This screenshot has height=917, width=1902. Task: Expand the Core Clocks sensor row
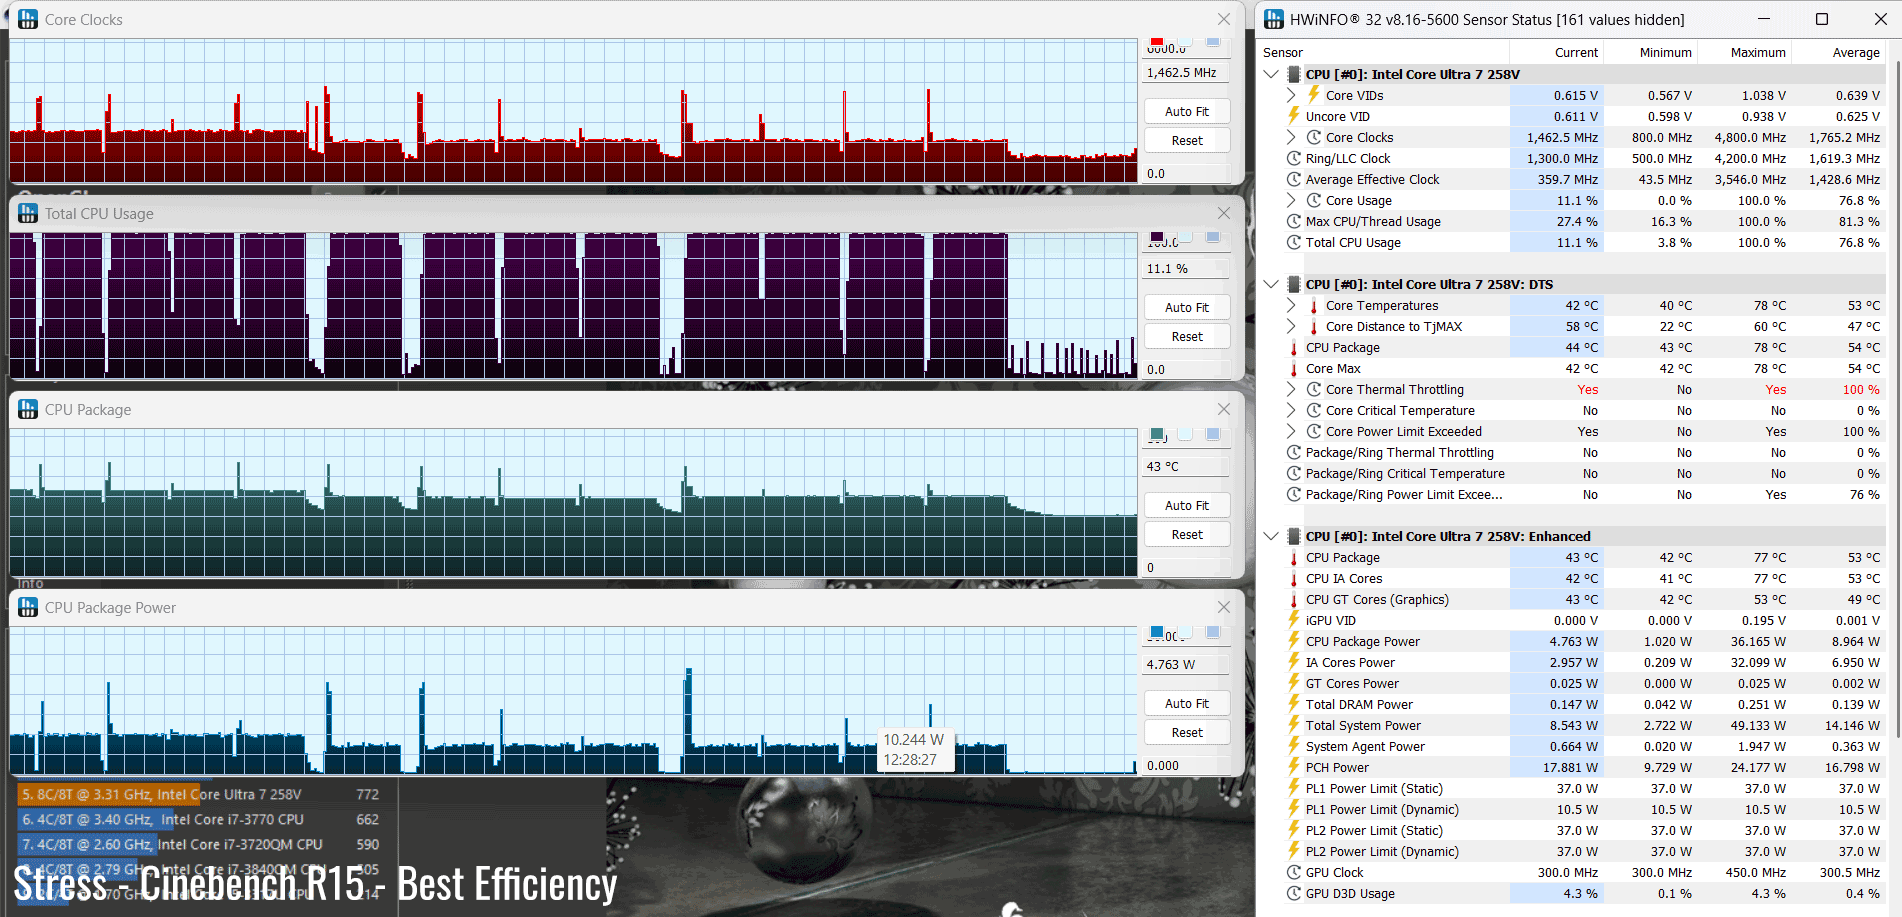click(1291, 137)
